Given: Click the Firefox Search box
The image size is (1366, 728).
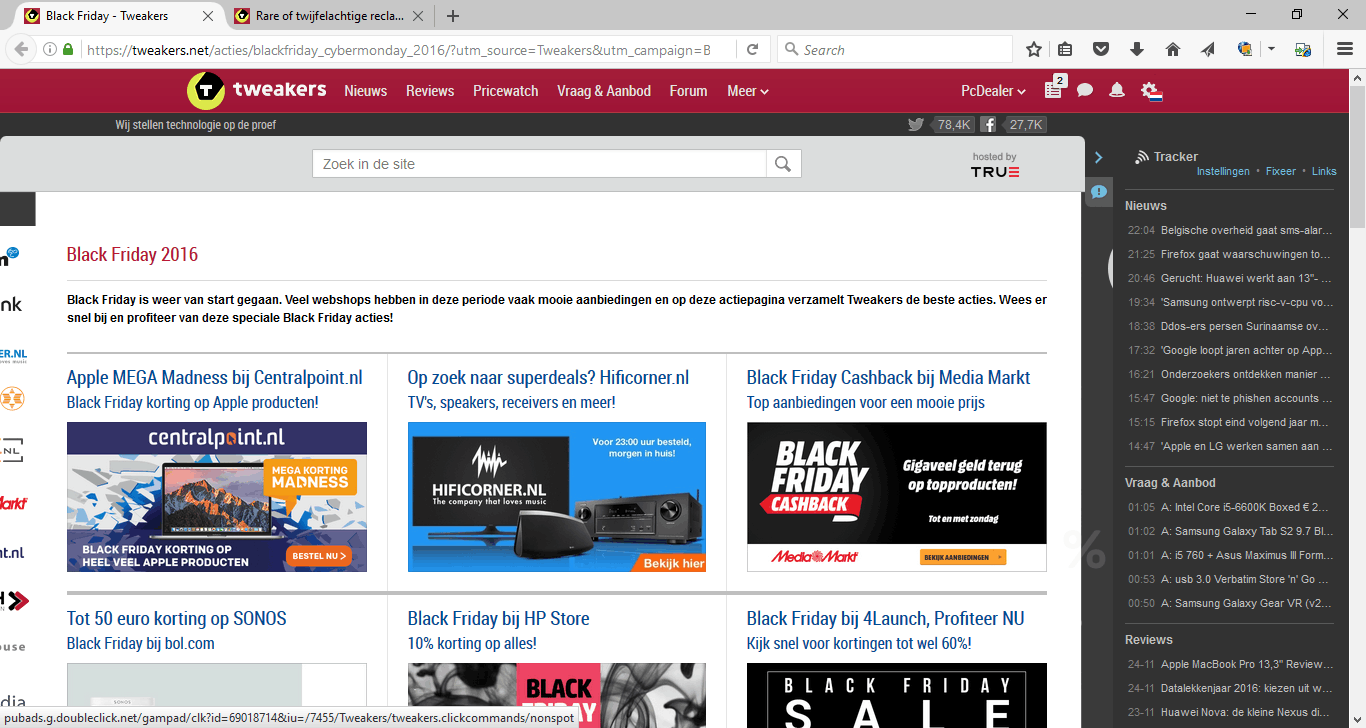Looking at the screenshot, I should point(895,49).
